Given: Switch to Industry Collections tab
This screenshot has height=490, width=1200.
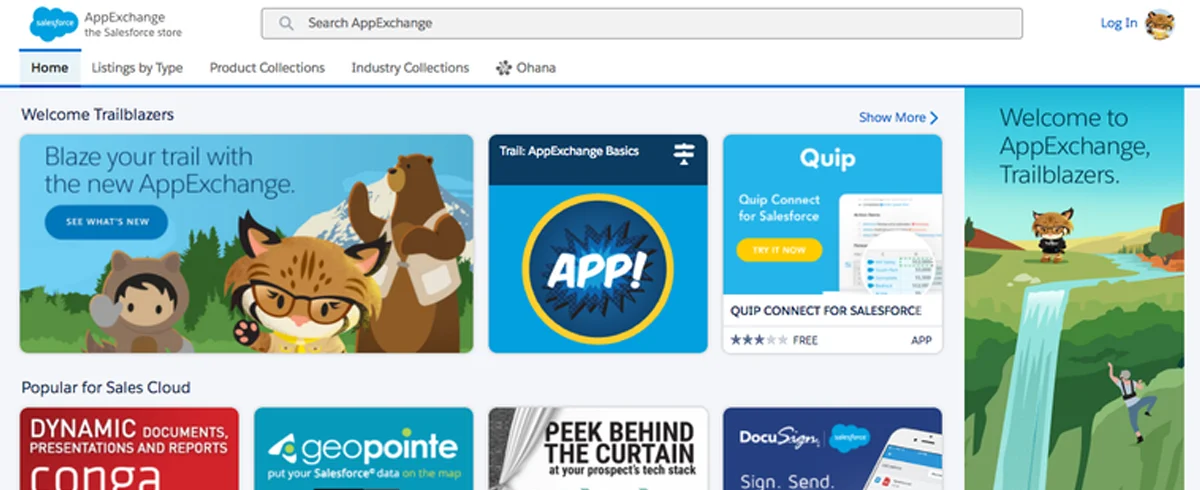Looking at the screenshot, I should point(410,68).
